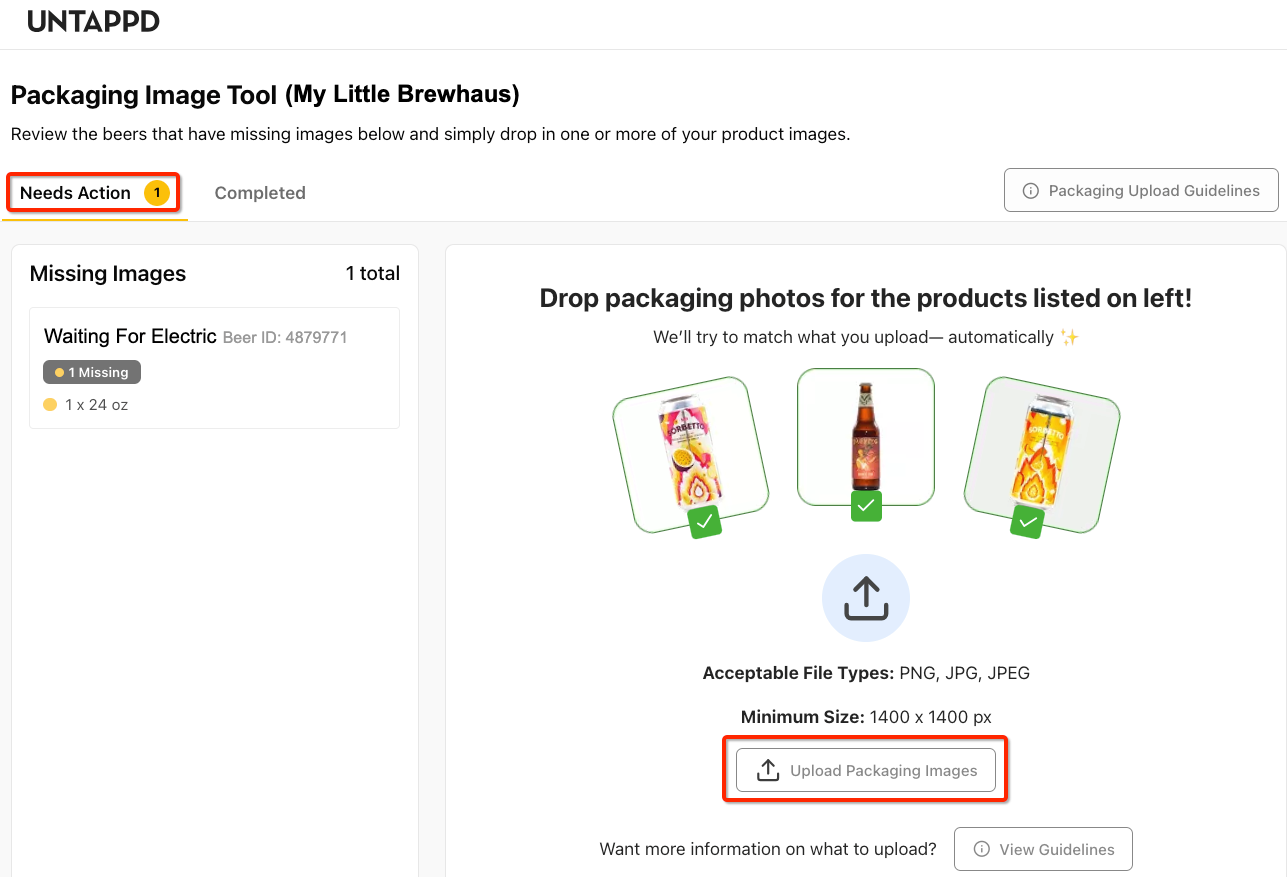Click the green checkmark under the bottle image
This screenshot has width=1287, height=877.
point(866,506)
